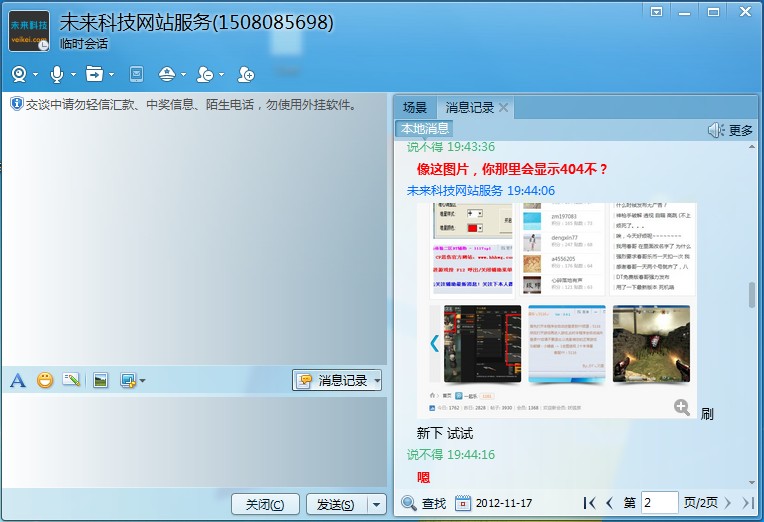Click the block contact icon
The width and height of the screenshot is (764, 522).
[x=205, y=74]
